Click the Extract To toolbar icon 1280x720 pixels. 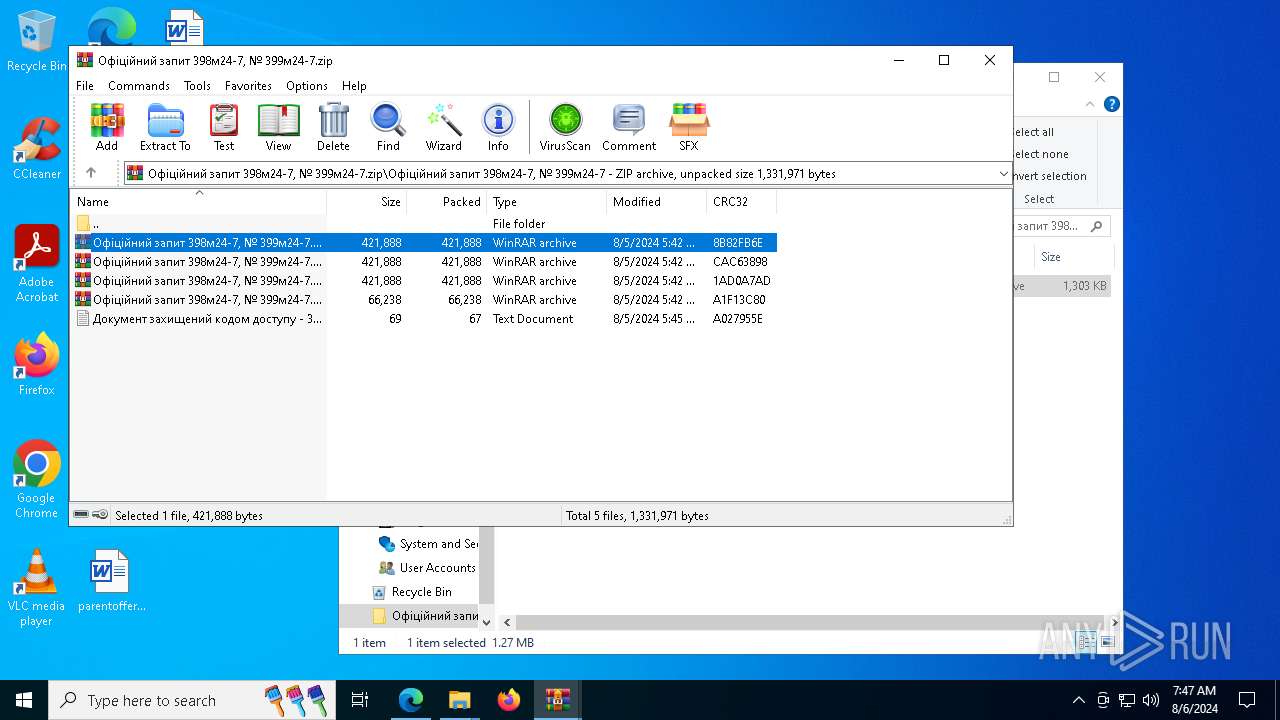[x=165, y=127]
